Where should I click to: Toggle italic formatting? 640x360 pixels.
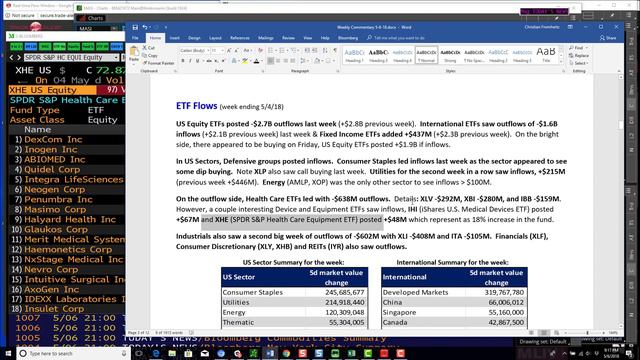[190, 61]
